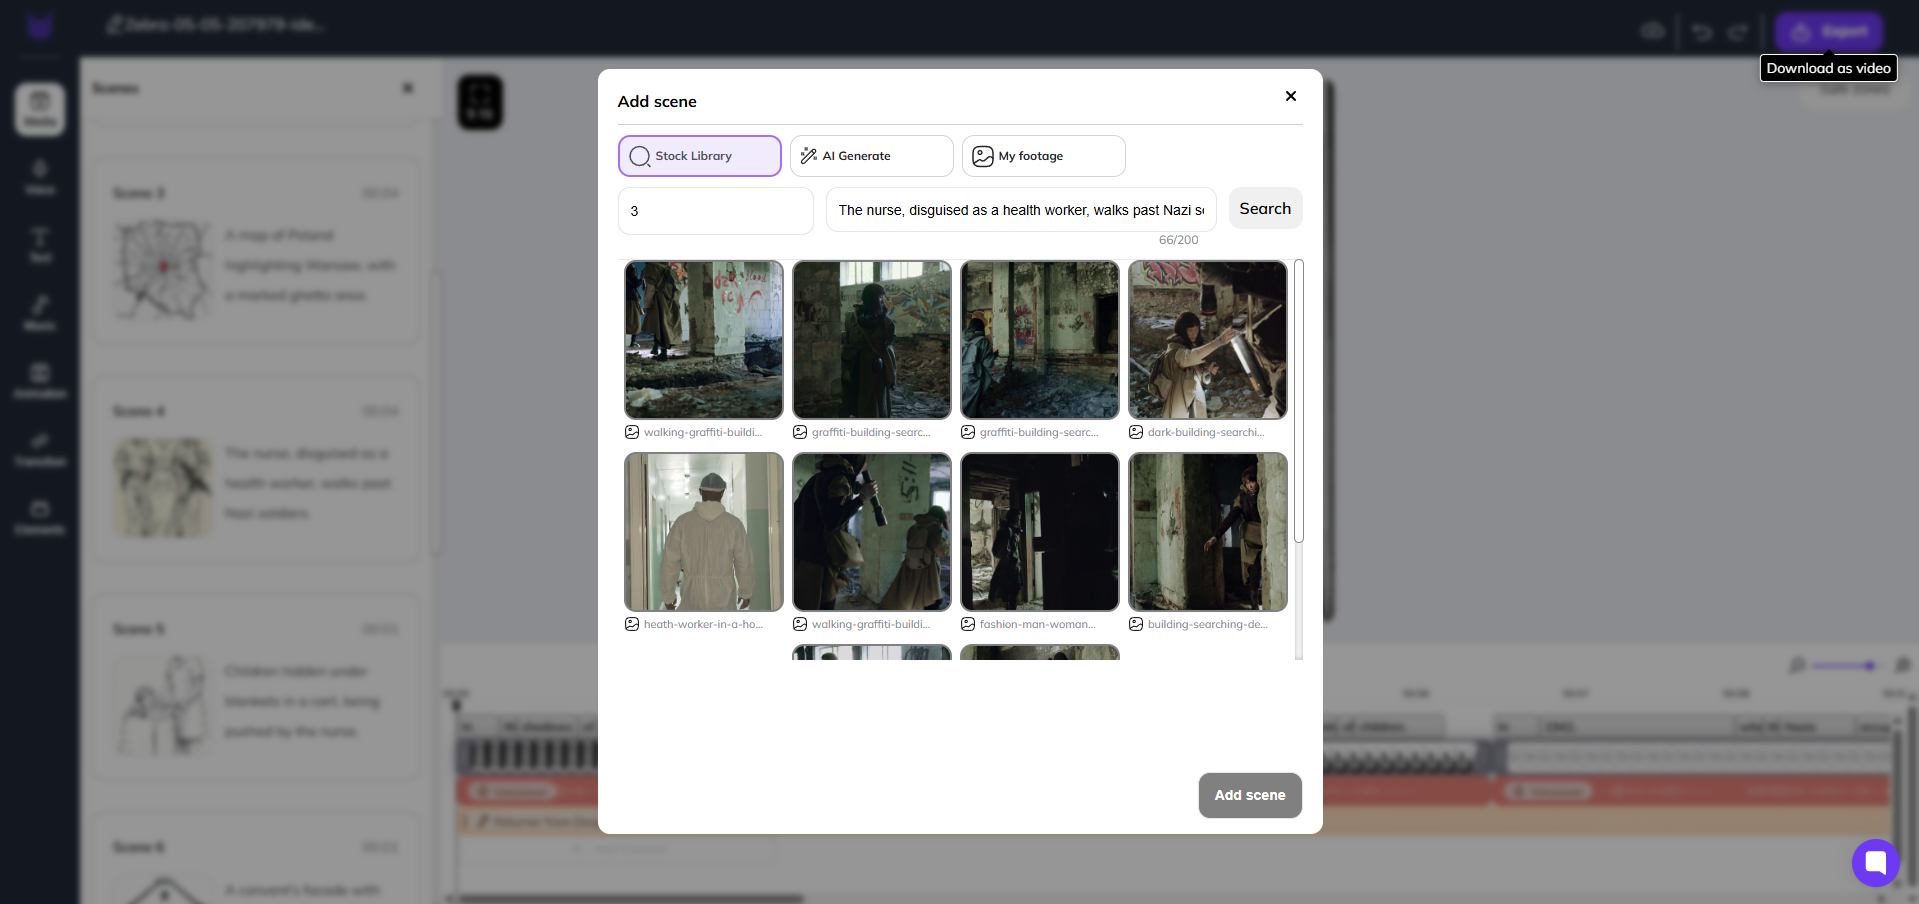Click the heath-worker-in-a-ho... file name

[x=703, y=624]
